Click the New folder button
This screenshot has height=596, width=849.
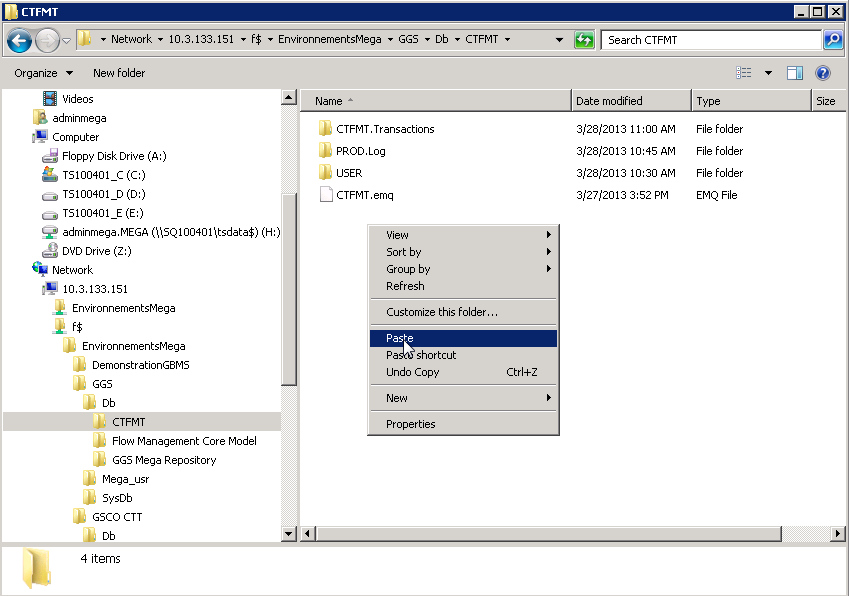pos(119,73)
